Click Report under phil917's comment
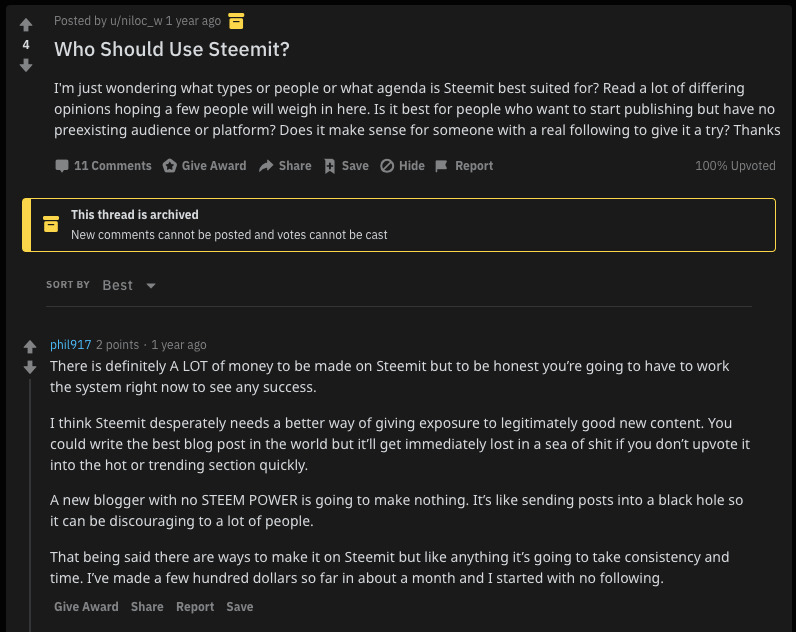This screenshot has width=796, height=632. coord(195,607)
